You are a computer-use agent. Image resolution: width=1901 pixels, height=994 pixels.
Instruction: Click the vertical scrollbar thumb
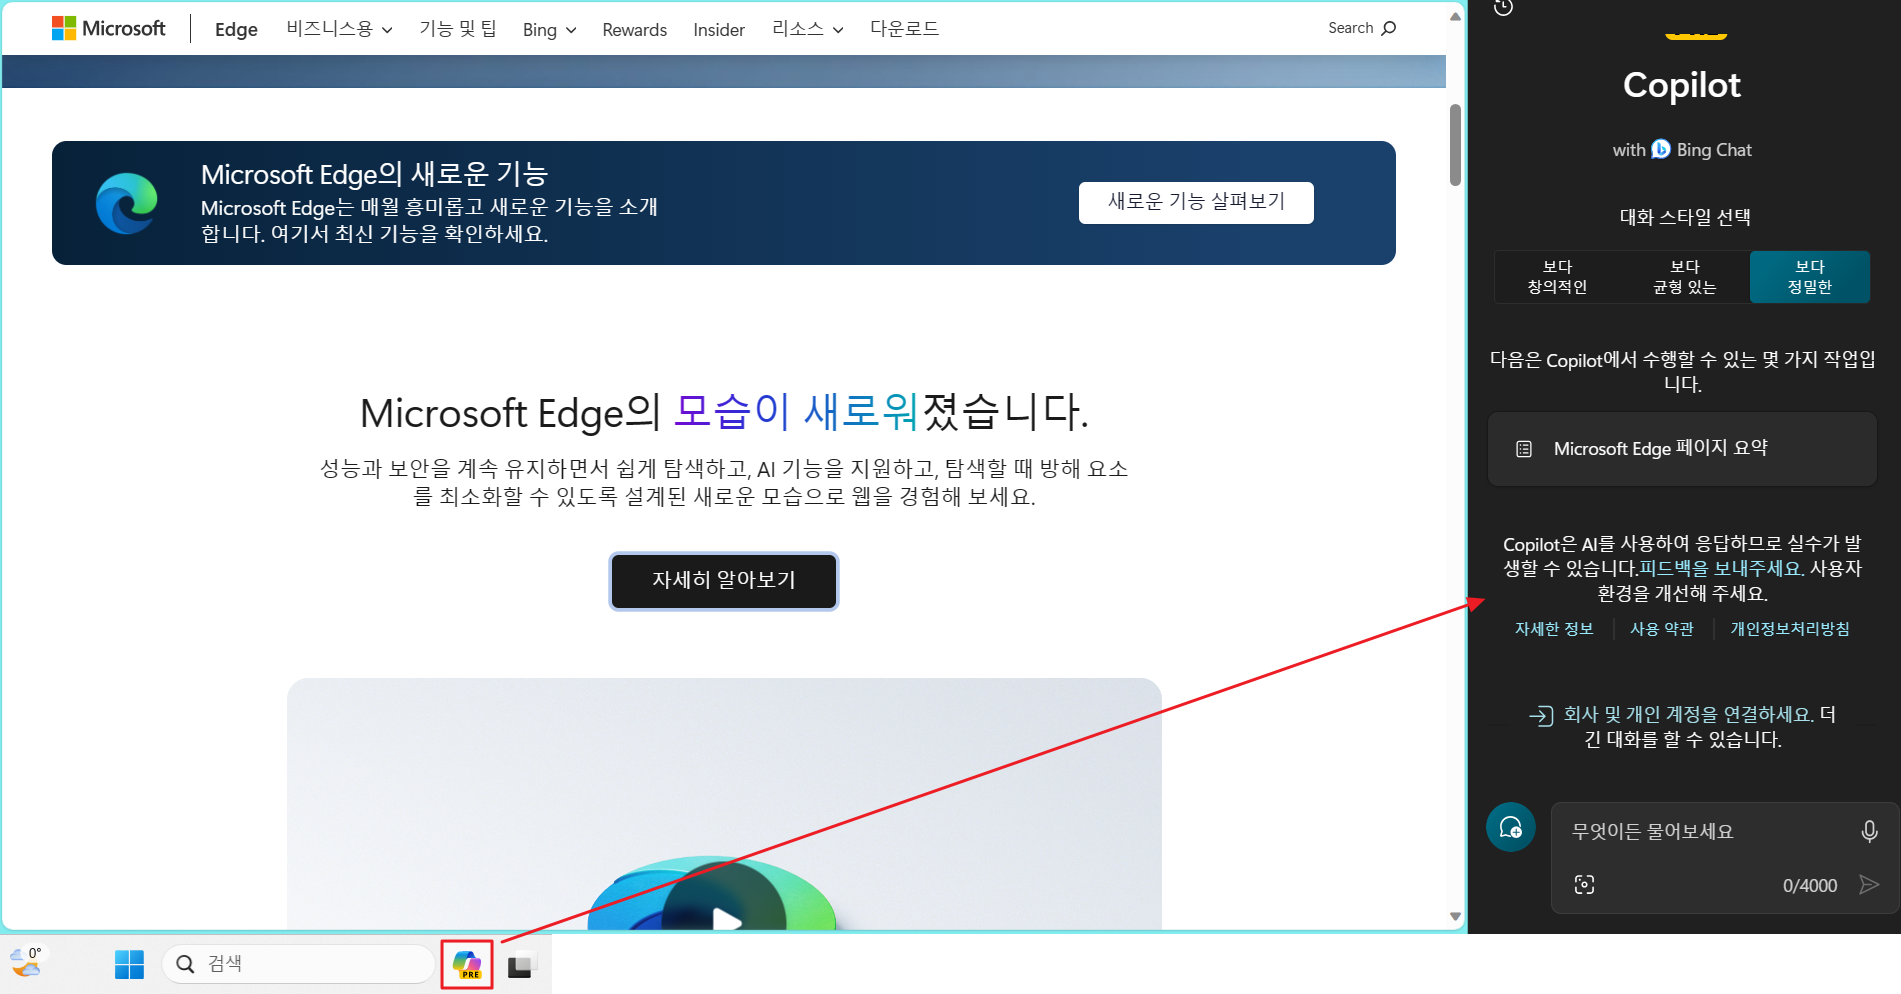pyautogui.click(x=1456, y=144)
